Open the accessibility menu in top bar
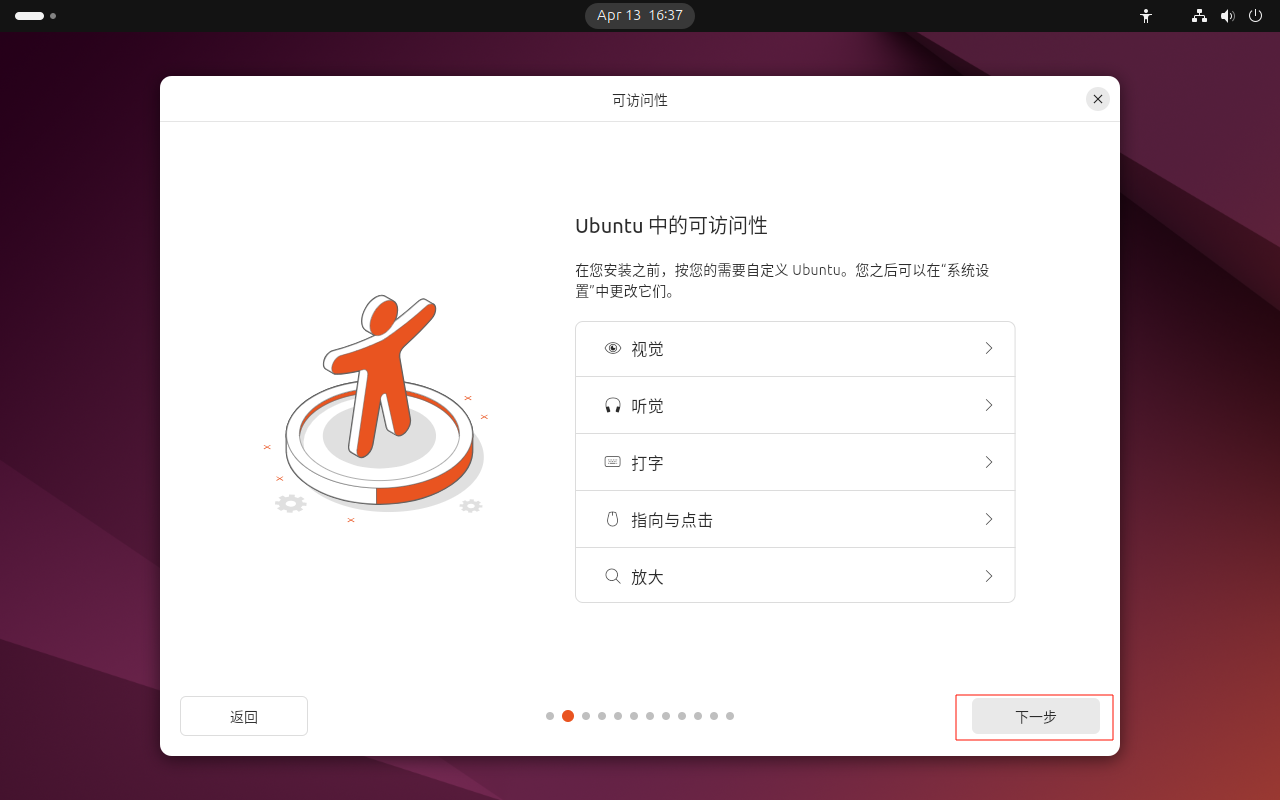 (1146, 16)
